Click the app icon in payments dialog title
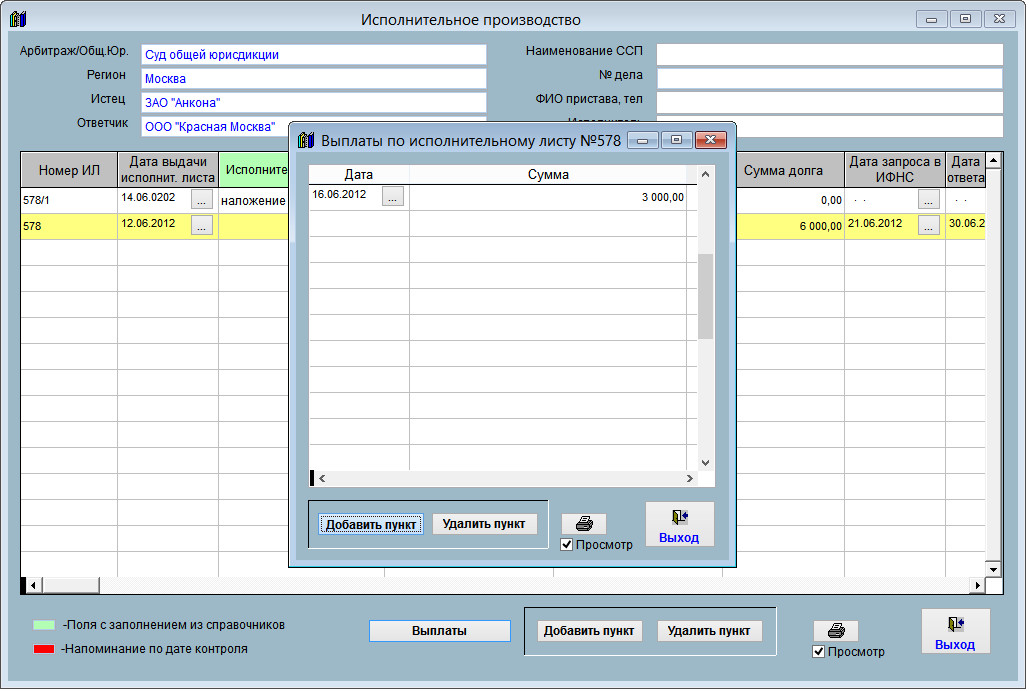The image size is (1029, 691). click(307, 140)
